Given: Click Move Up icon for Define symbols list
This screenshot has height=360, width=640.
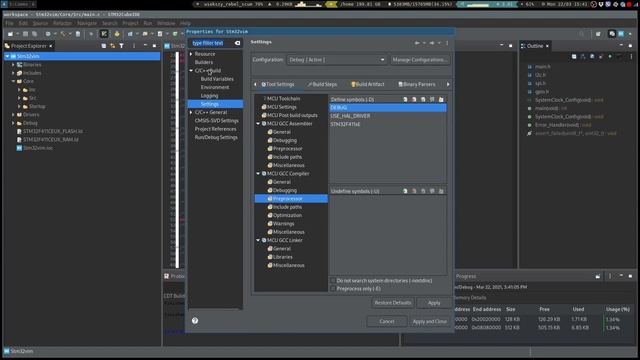Looking at the screenshot, I should tap(432, 99).
